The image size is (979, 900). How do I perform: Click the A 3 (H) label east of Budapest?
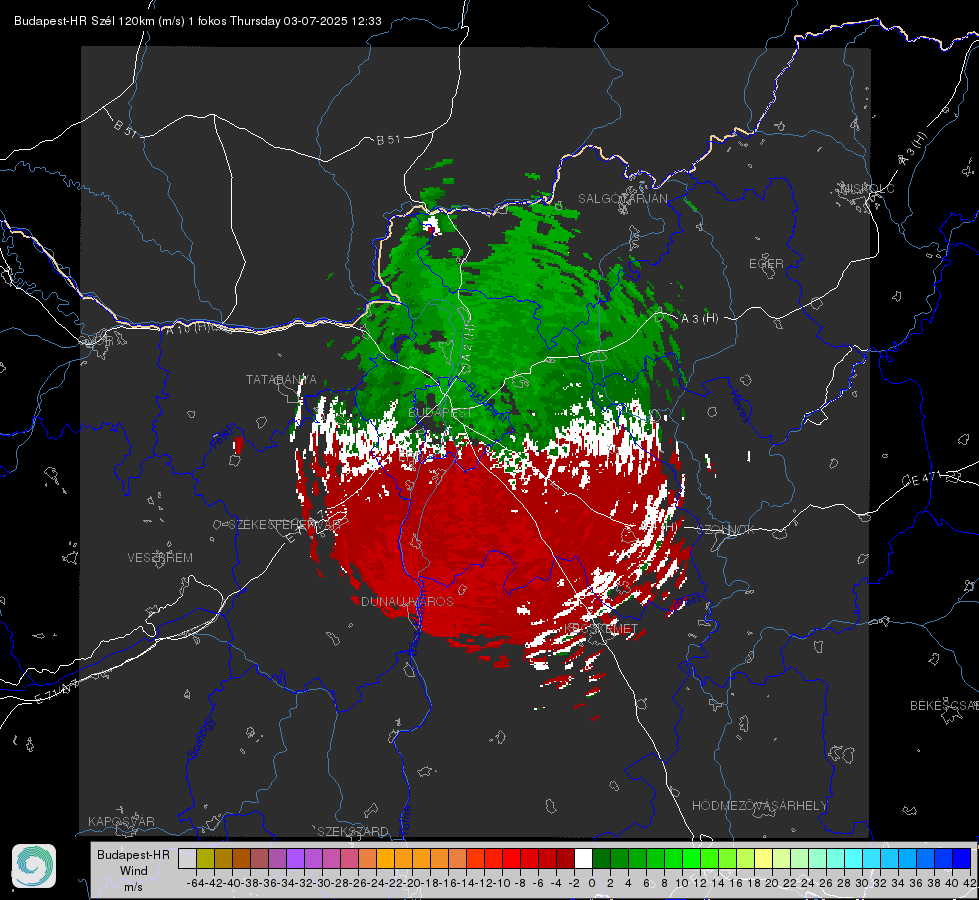click(x=699, y=318)
